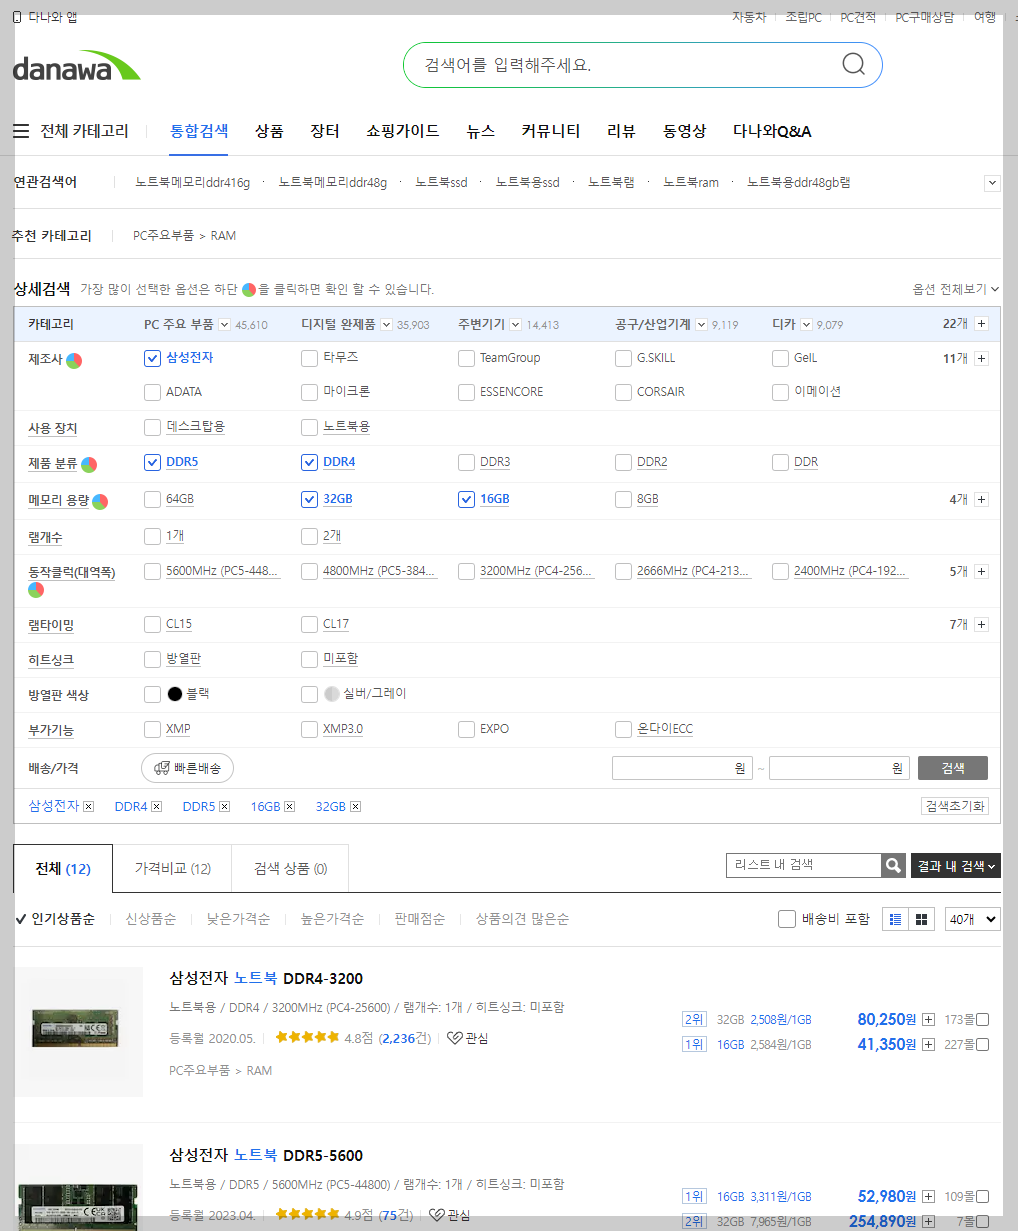Click 관심 heart icon for DDR5-5600 product
Viewport: 1018px width, 1231px height.
(x=436, y=1215)
